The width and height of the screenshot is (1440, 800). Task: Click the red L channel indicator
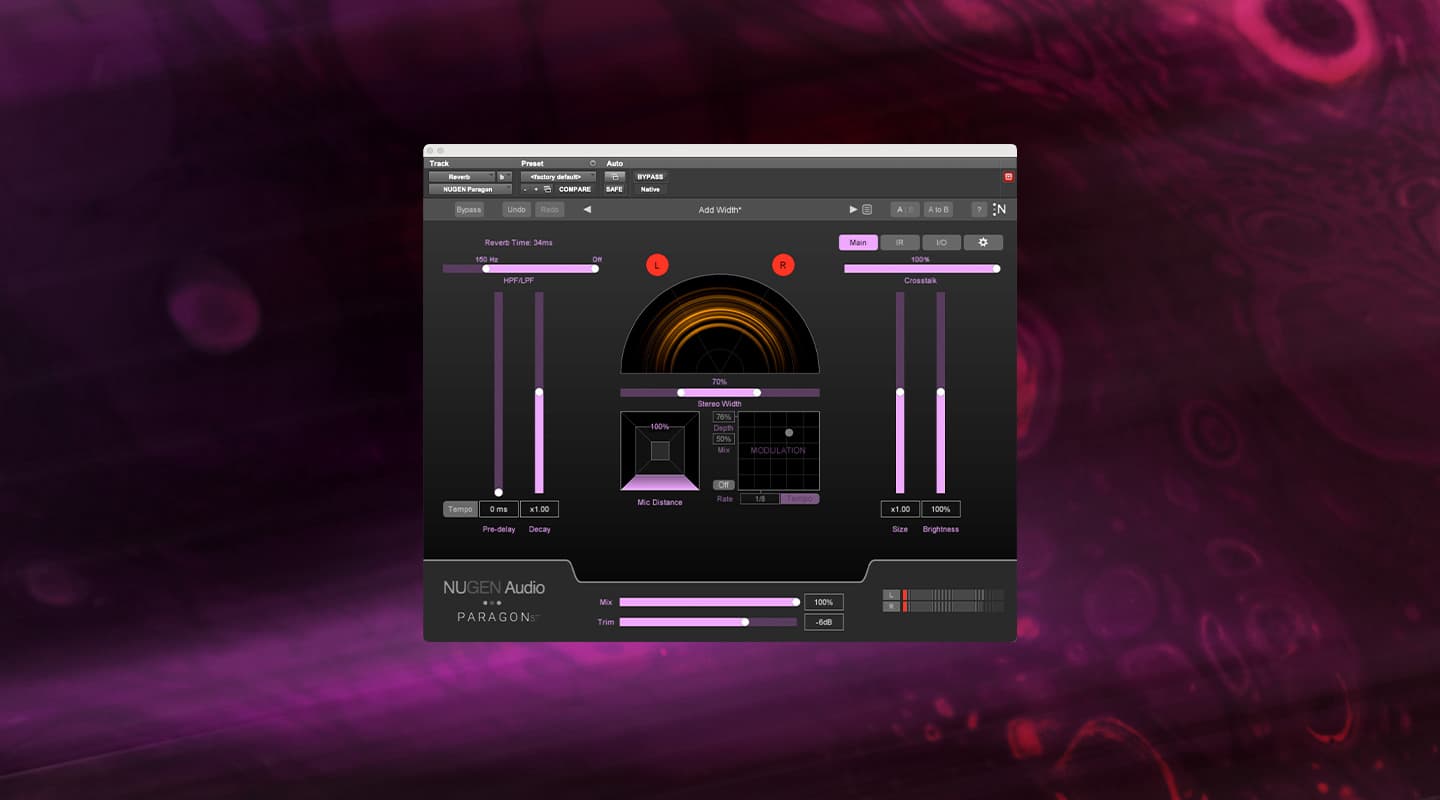(x=656, y=265)
